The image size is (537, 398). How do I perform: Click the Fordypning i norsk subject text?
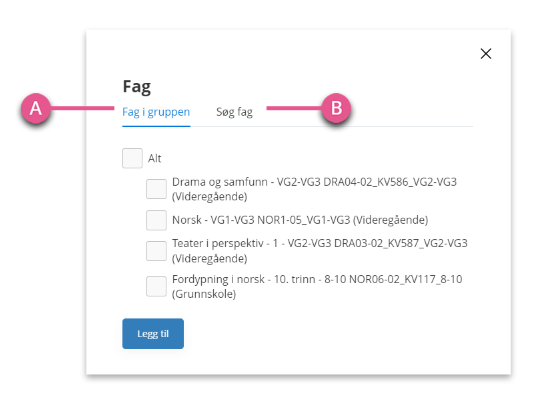coord(317,286)
